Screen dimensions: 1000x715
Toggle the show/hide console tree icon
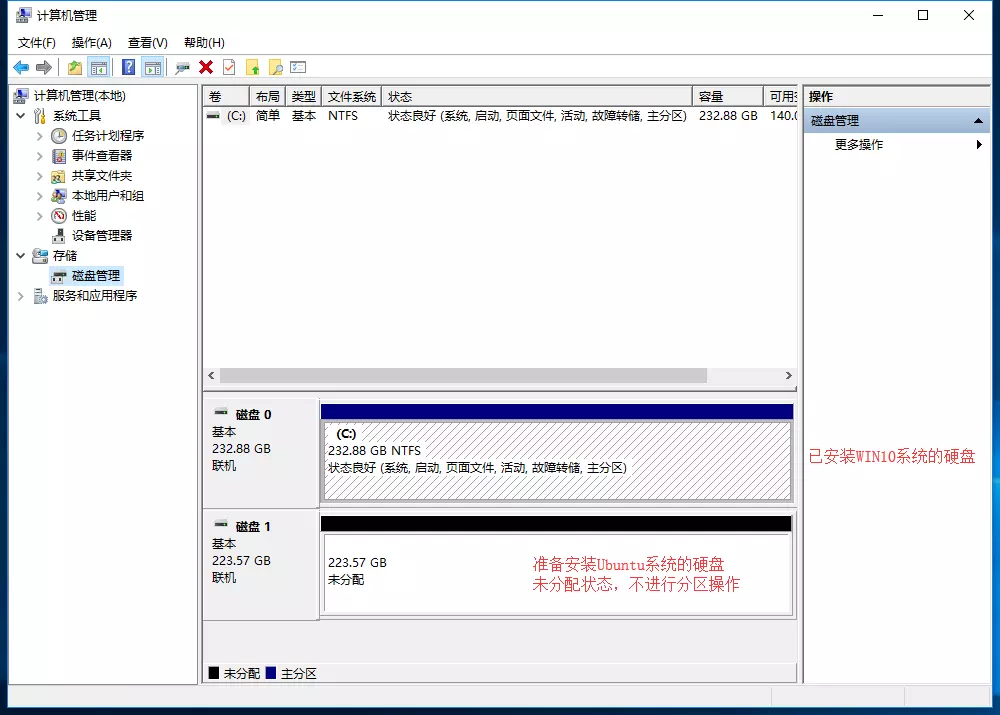point(99,68)
